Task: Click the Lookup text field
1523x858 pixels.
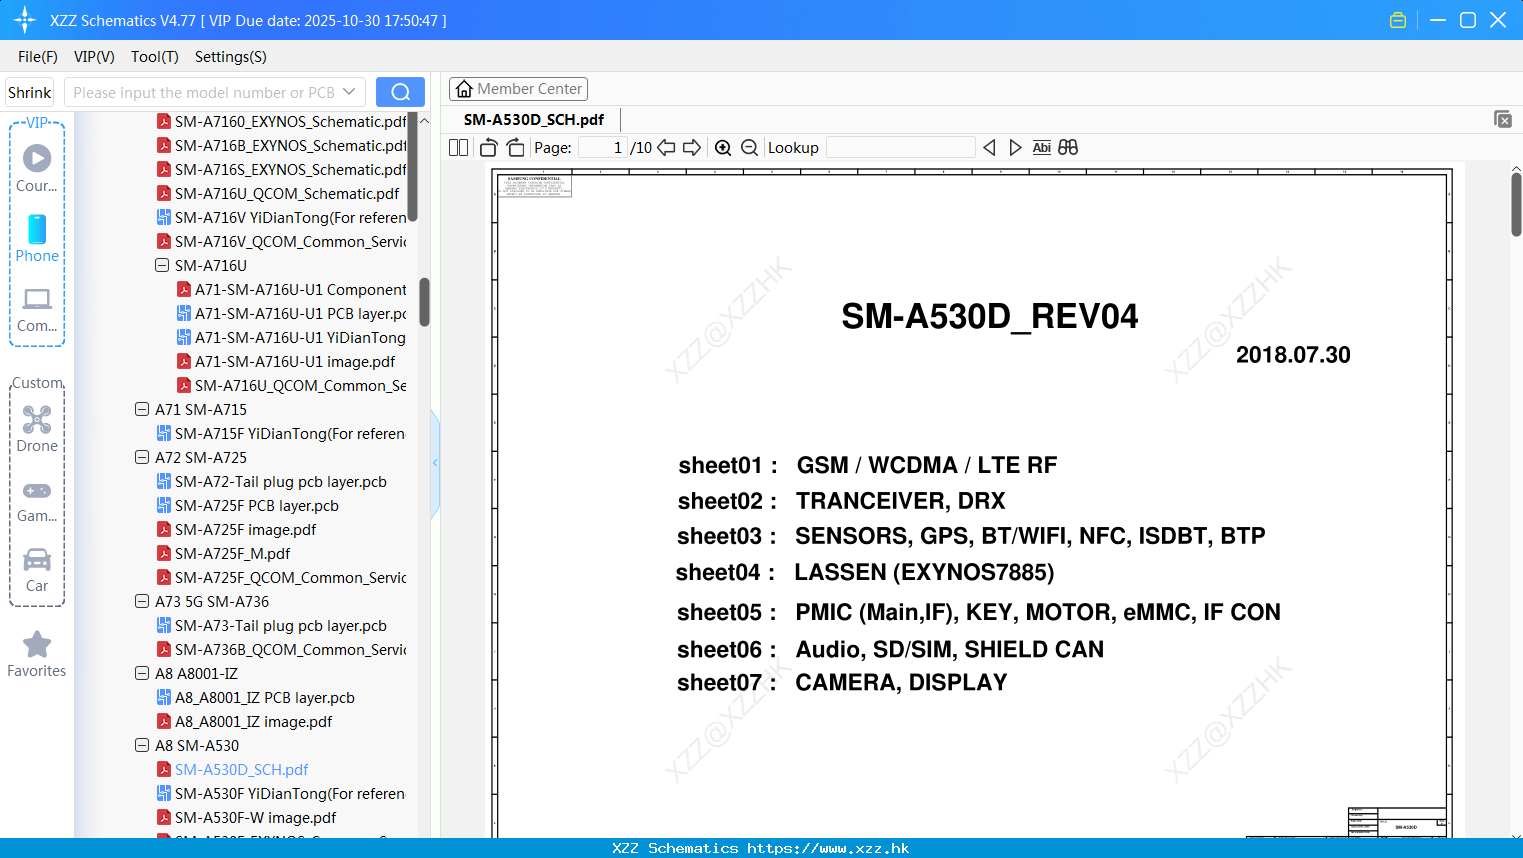Action: click(x=900, y=147)
